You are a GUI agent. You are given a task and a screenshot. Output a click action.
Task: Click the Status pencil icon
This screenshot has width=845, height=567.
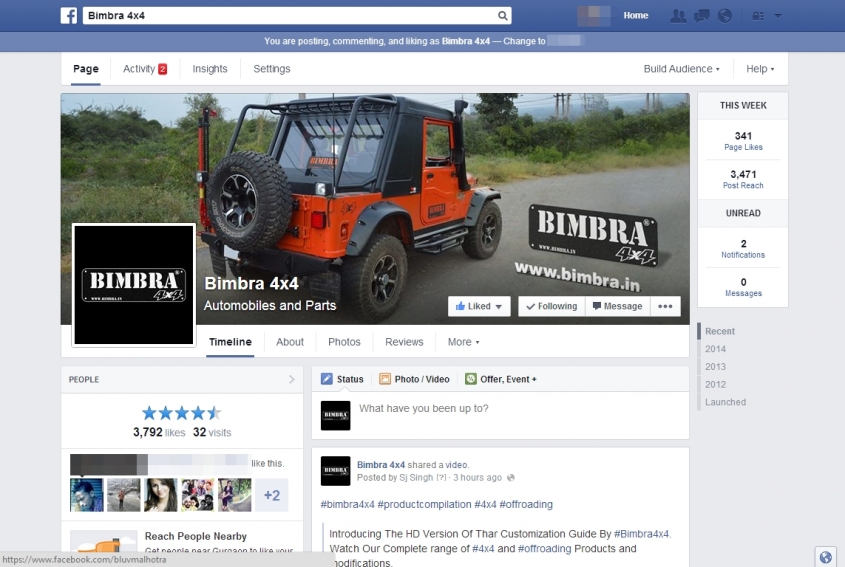point(326,380)
